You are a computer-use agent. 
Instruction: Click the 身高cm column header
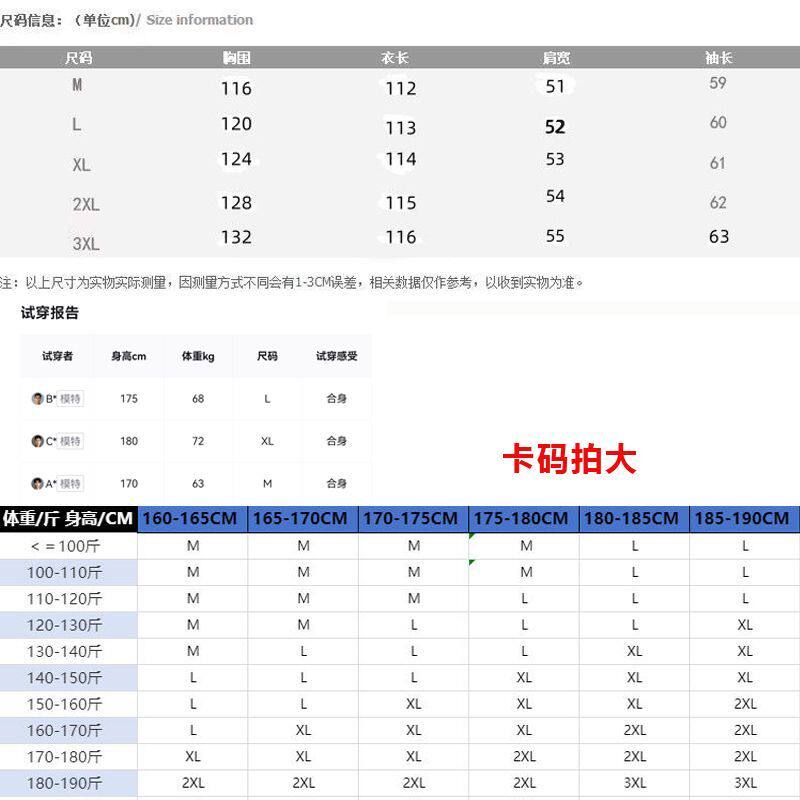pos(129,356)
